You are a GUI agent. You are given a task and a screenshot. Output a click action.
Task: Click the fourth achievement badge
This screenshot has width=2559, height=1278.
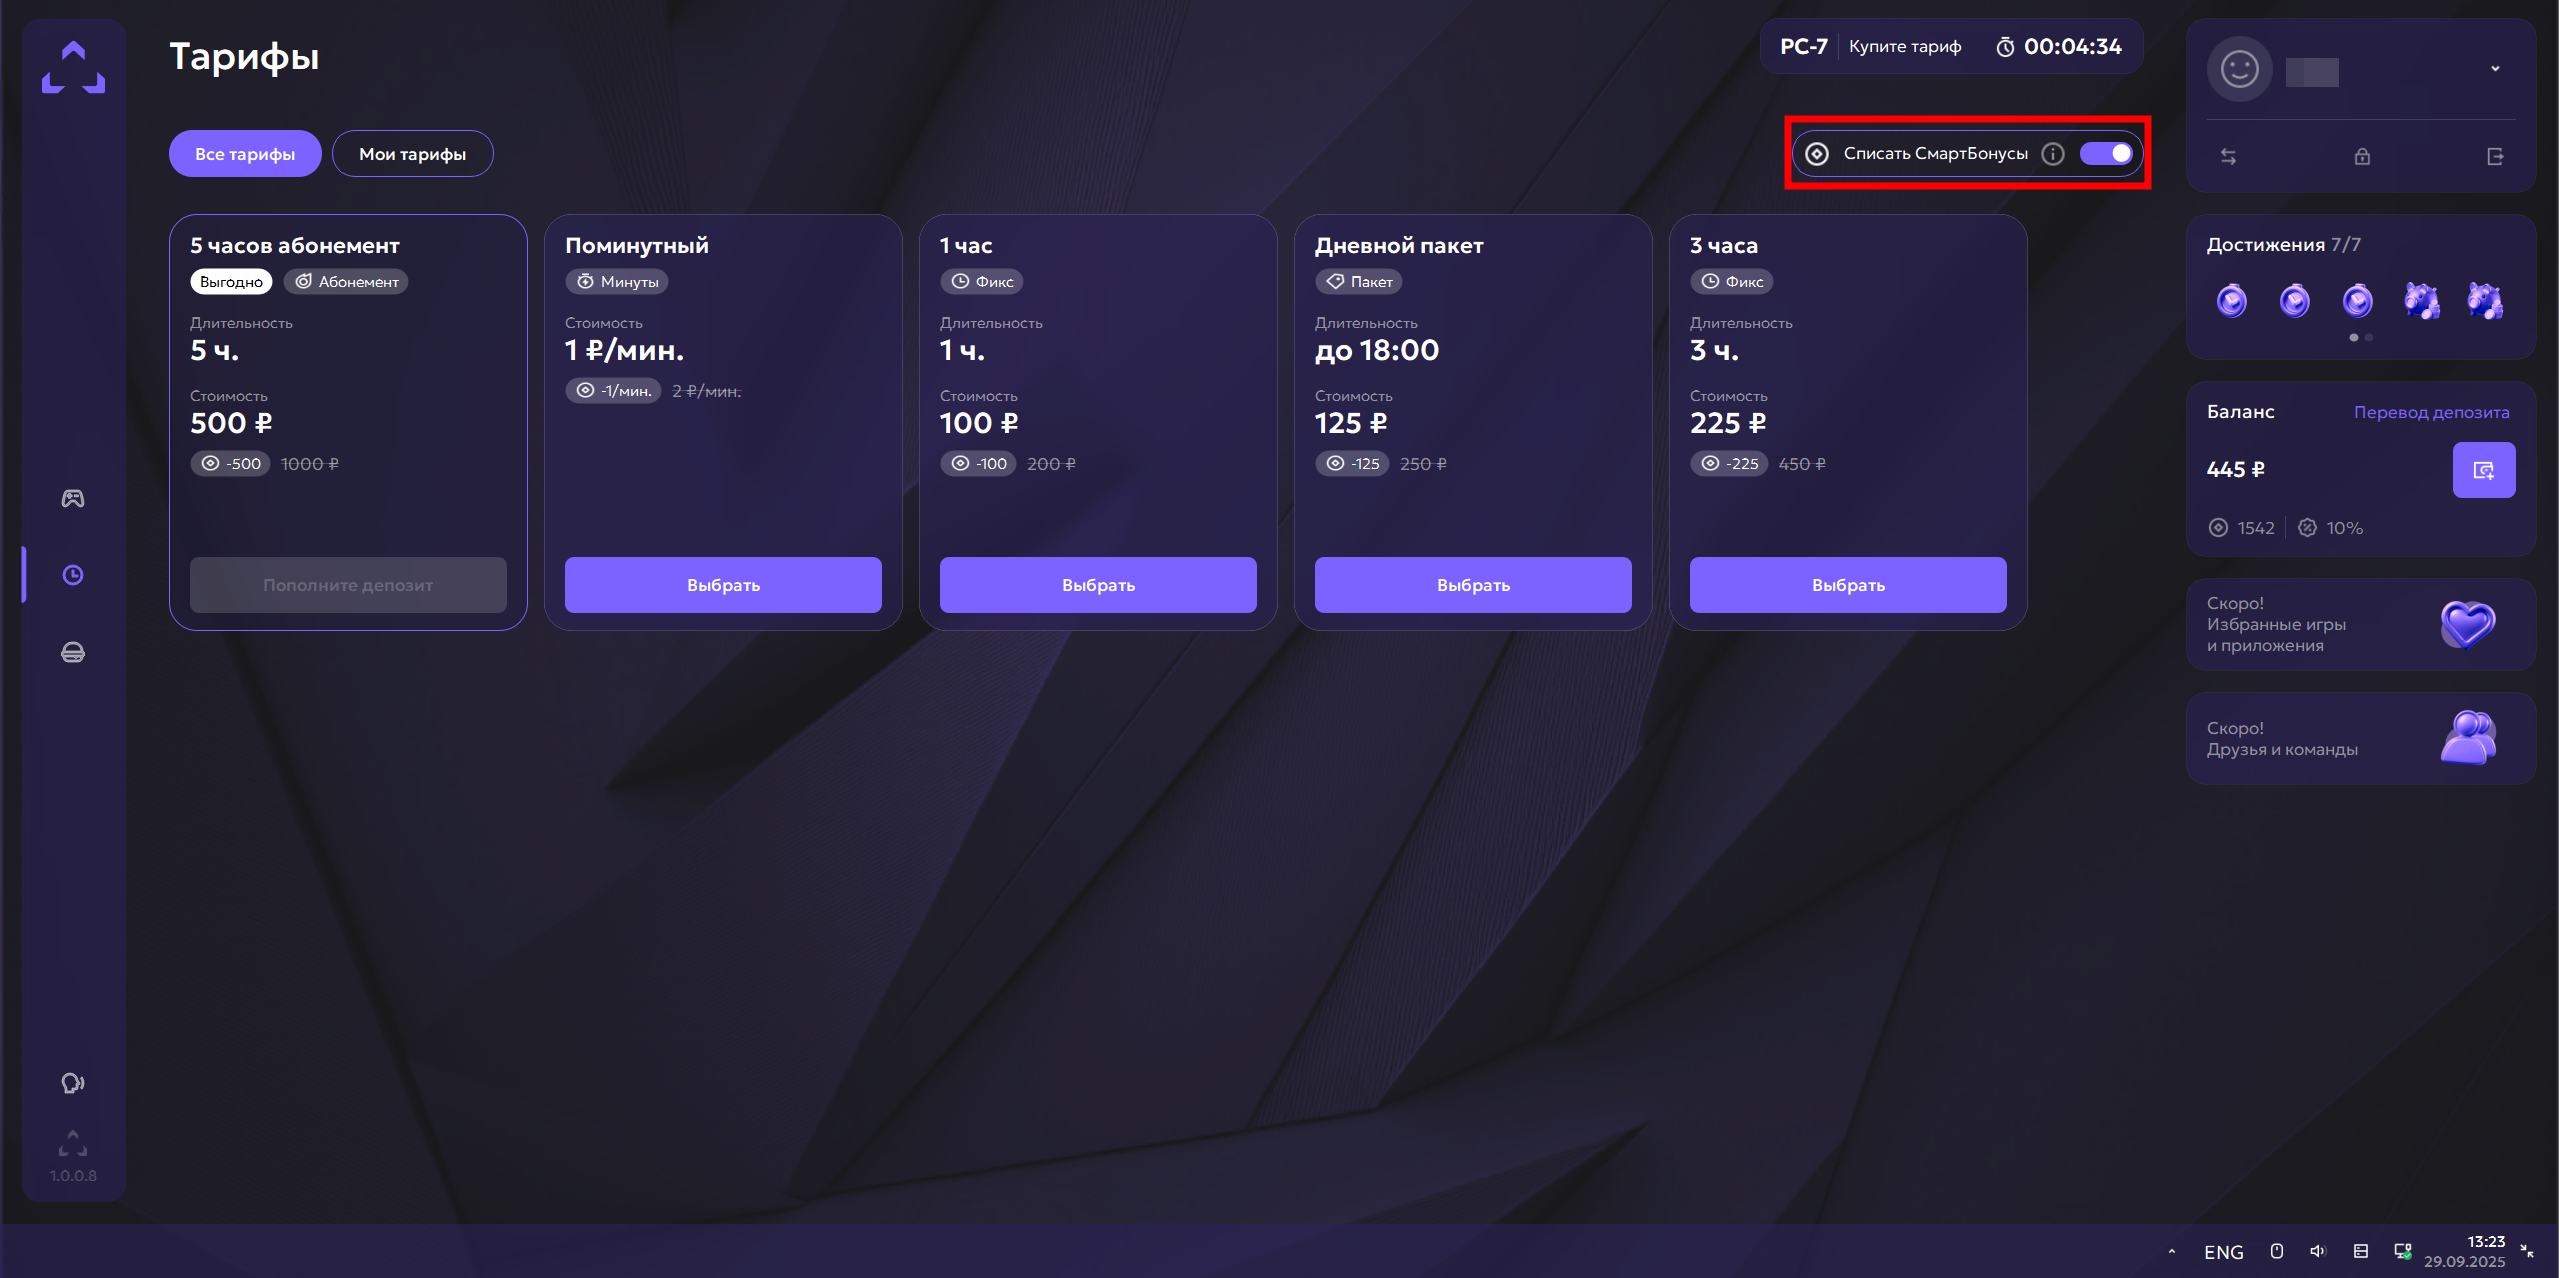tap(2422, 300)
